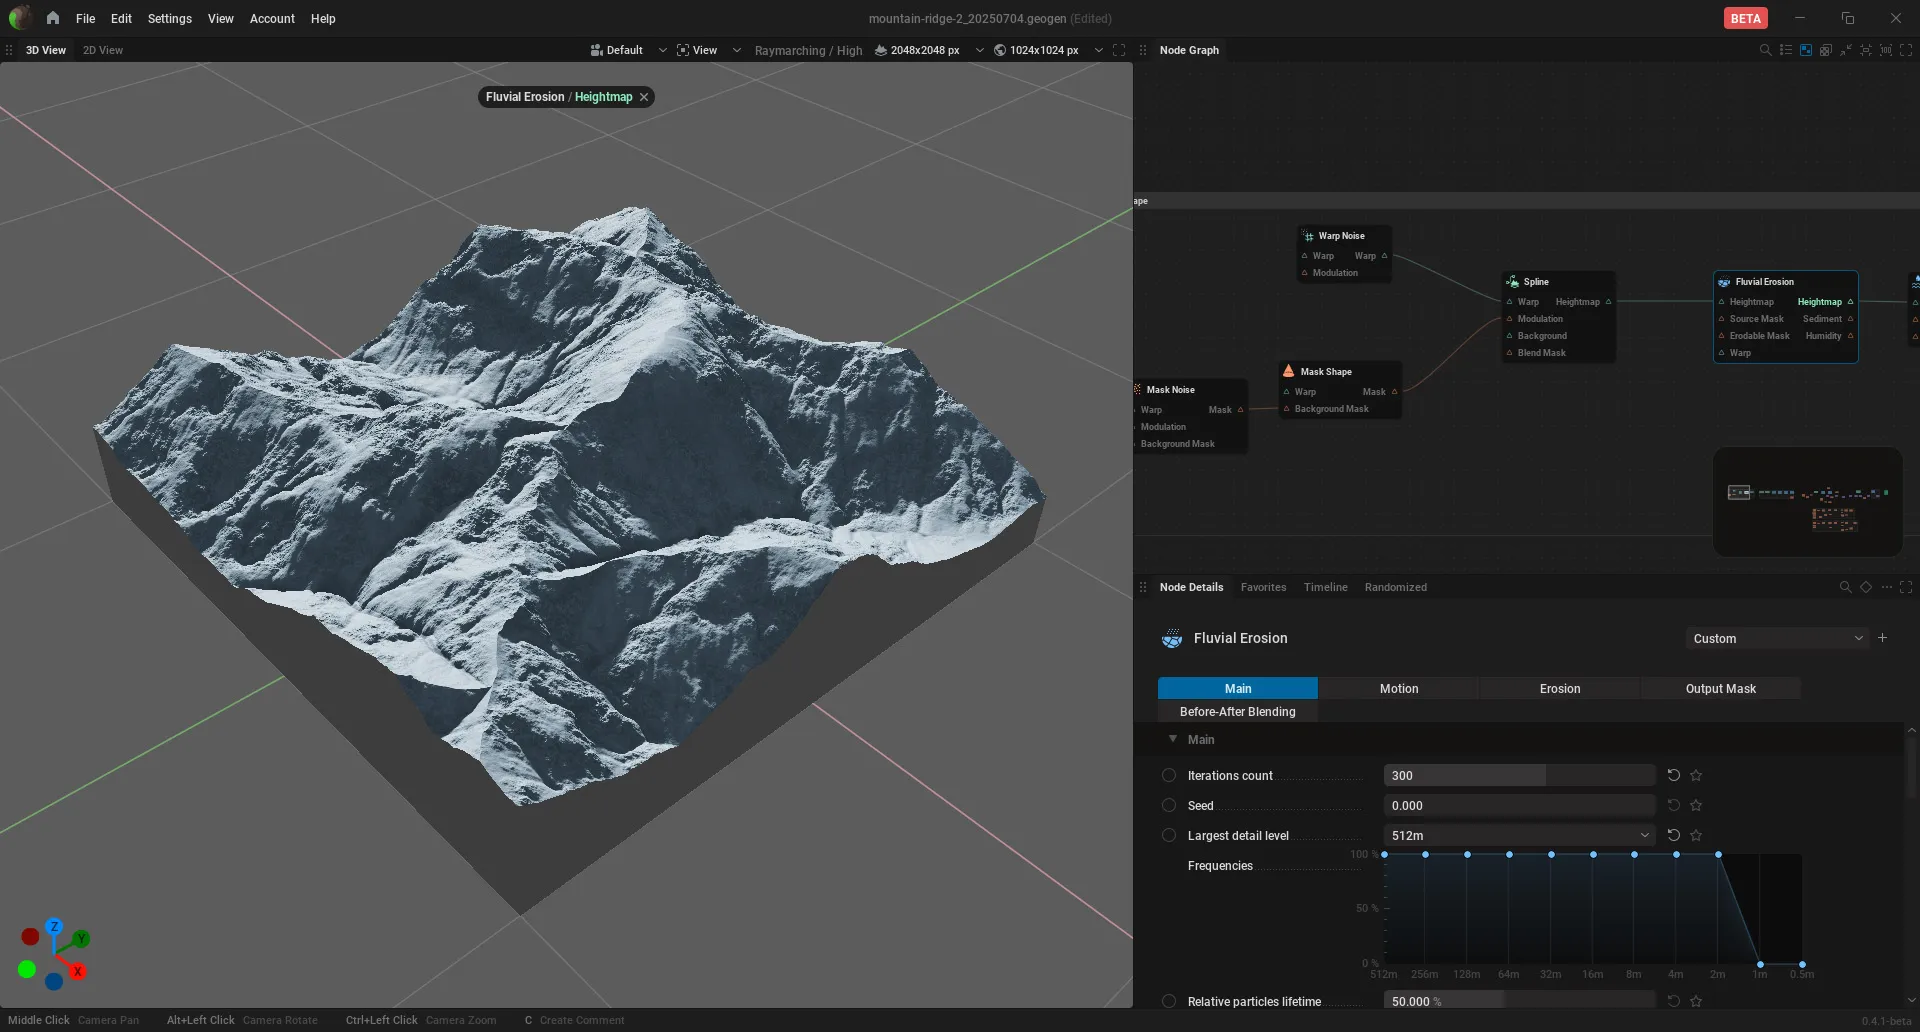The height and width of the screenshot is (1032, 1920).
Task: Maximize the 3D View panel
Action: (x=1119, y=50)
